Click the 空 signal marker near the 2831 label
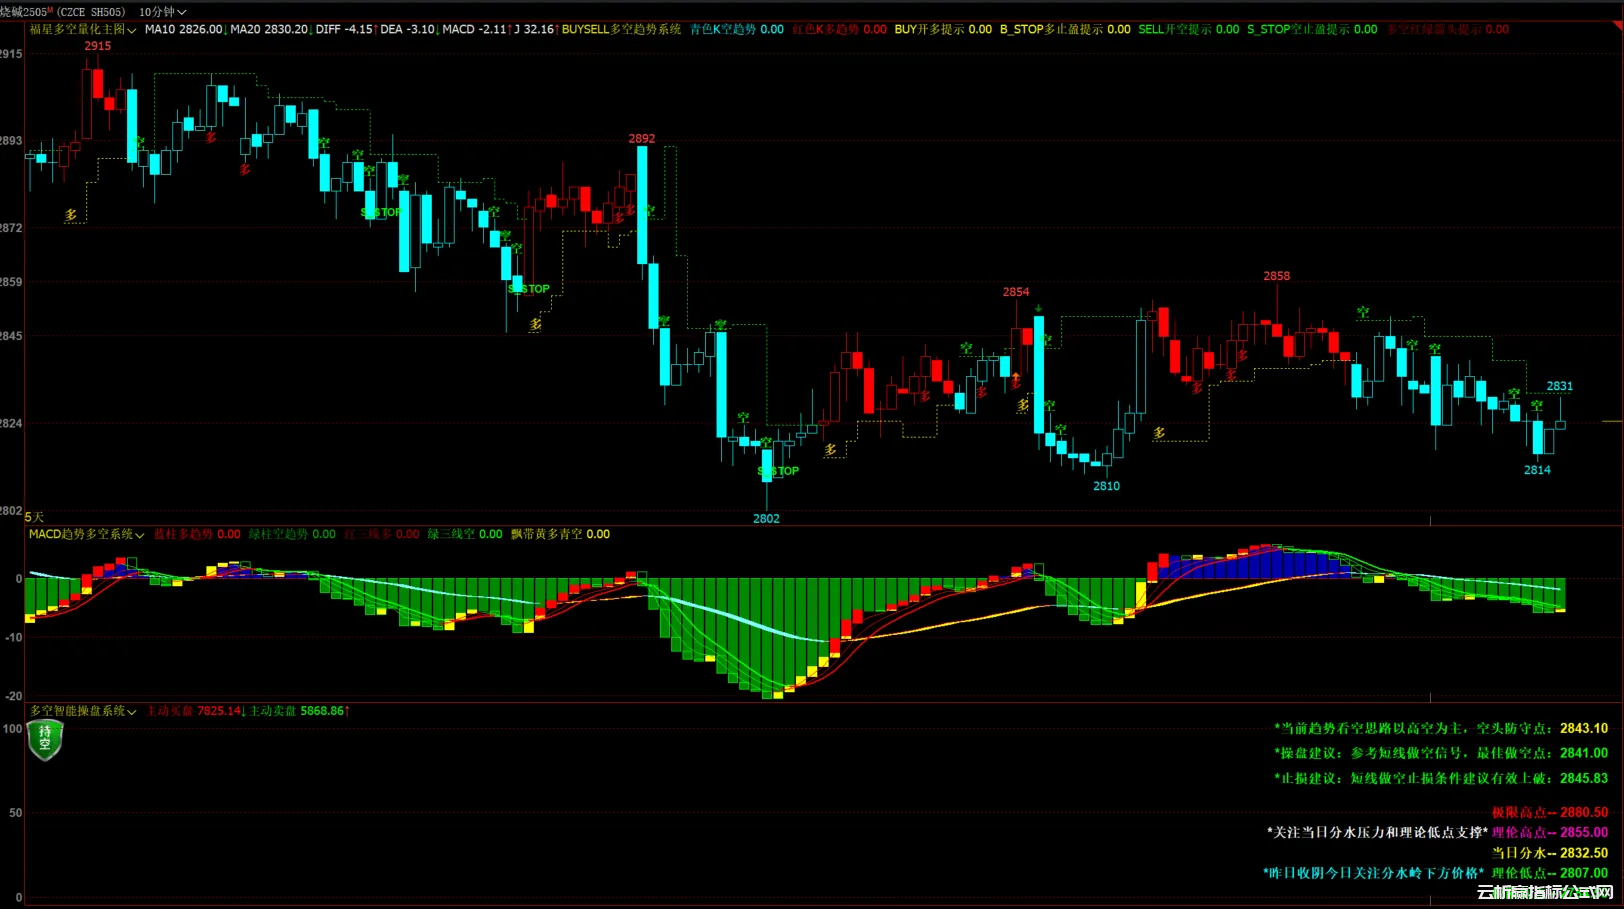The width and height of the screenshot is (1624, 909). coord(1536,405)
